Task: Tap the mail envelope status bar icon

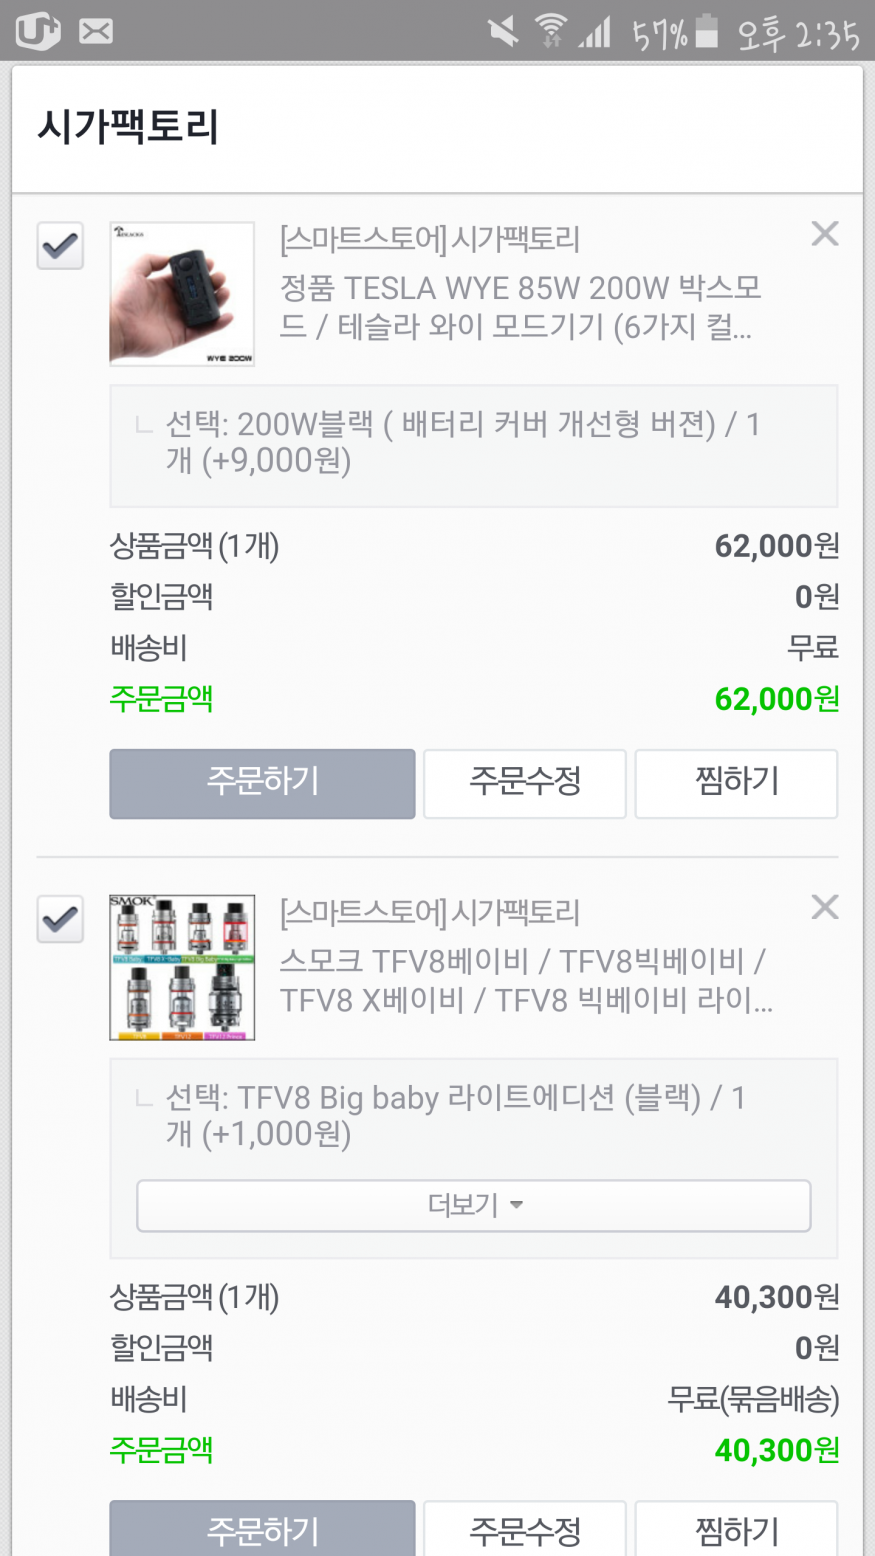Action: coord(96,32)
